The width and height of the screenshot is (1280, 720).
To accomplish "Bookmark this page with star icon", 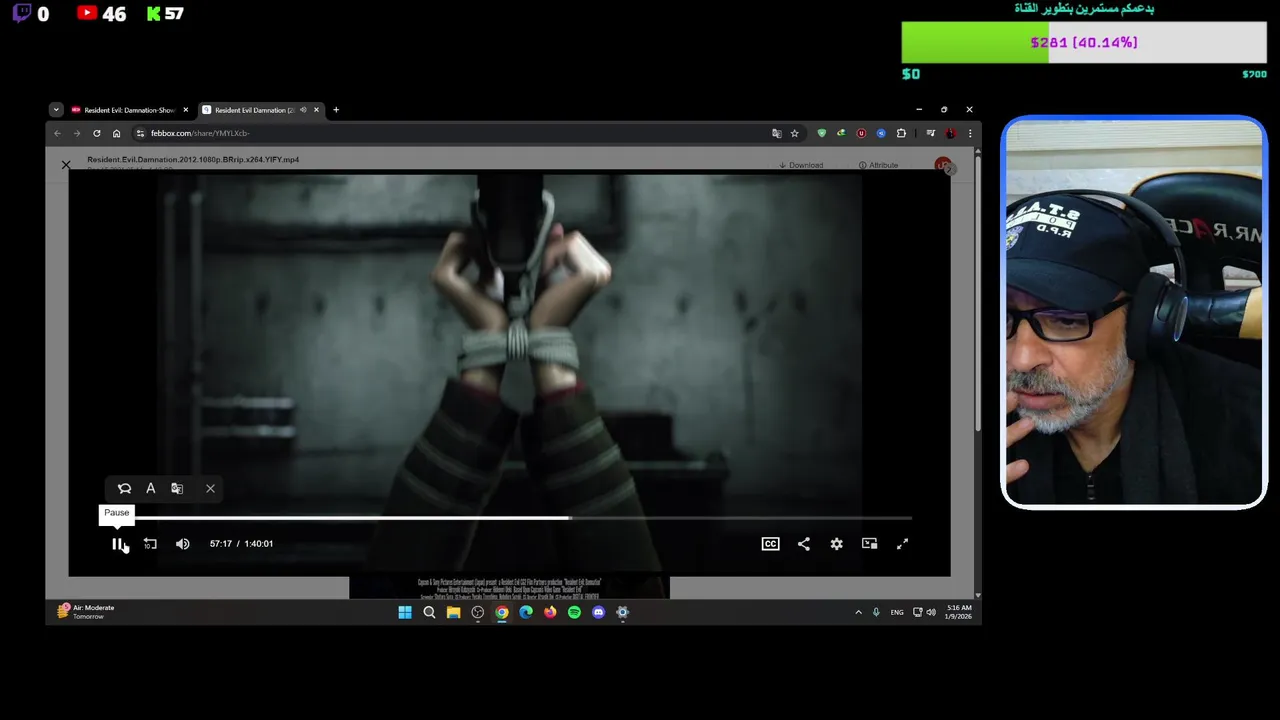I will coord(795,133).
